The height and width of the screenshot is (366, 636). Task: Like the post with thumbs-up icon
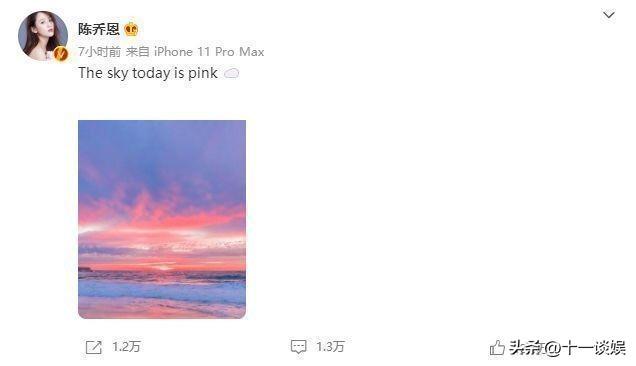click(x=497, y=347)
